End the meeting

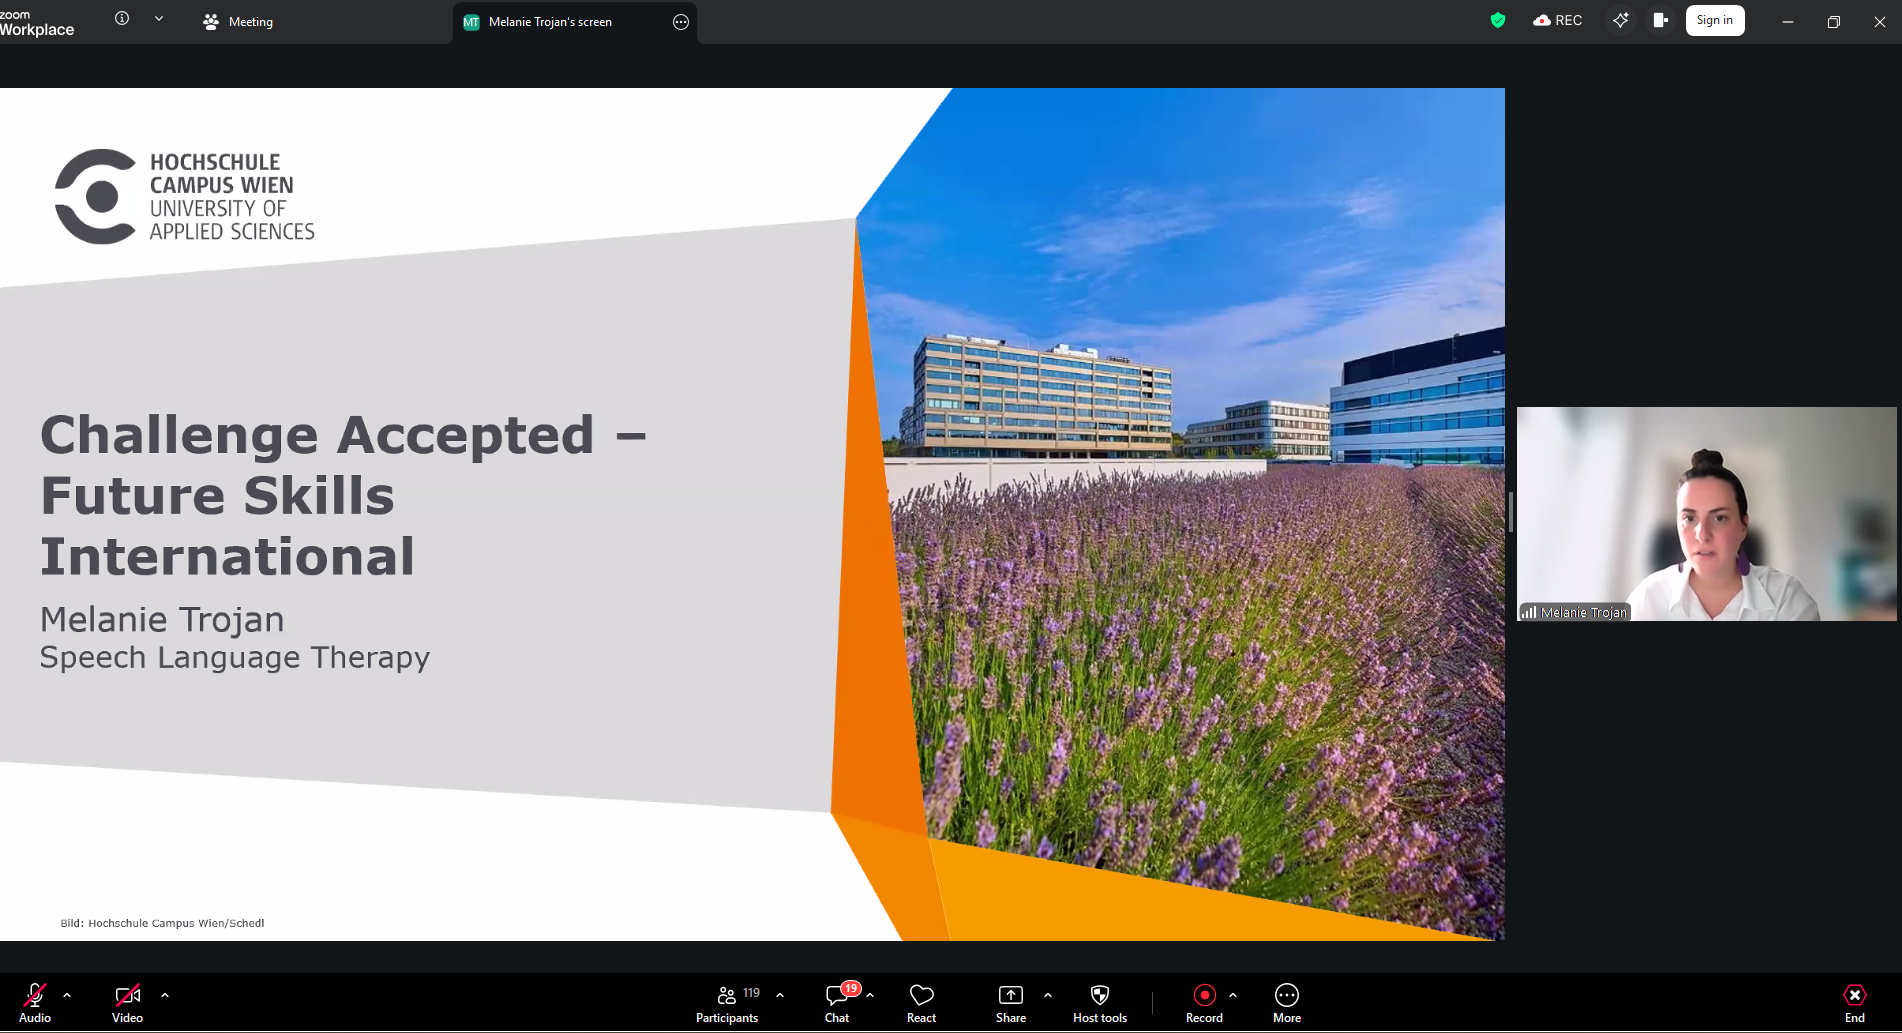[x=1854, y=1003]
